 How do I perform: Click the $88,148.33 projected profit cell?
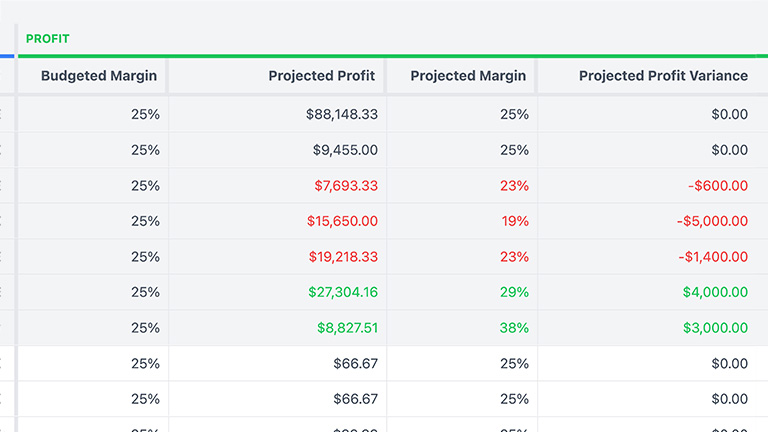[x=342, y=114]
